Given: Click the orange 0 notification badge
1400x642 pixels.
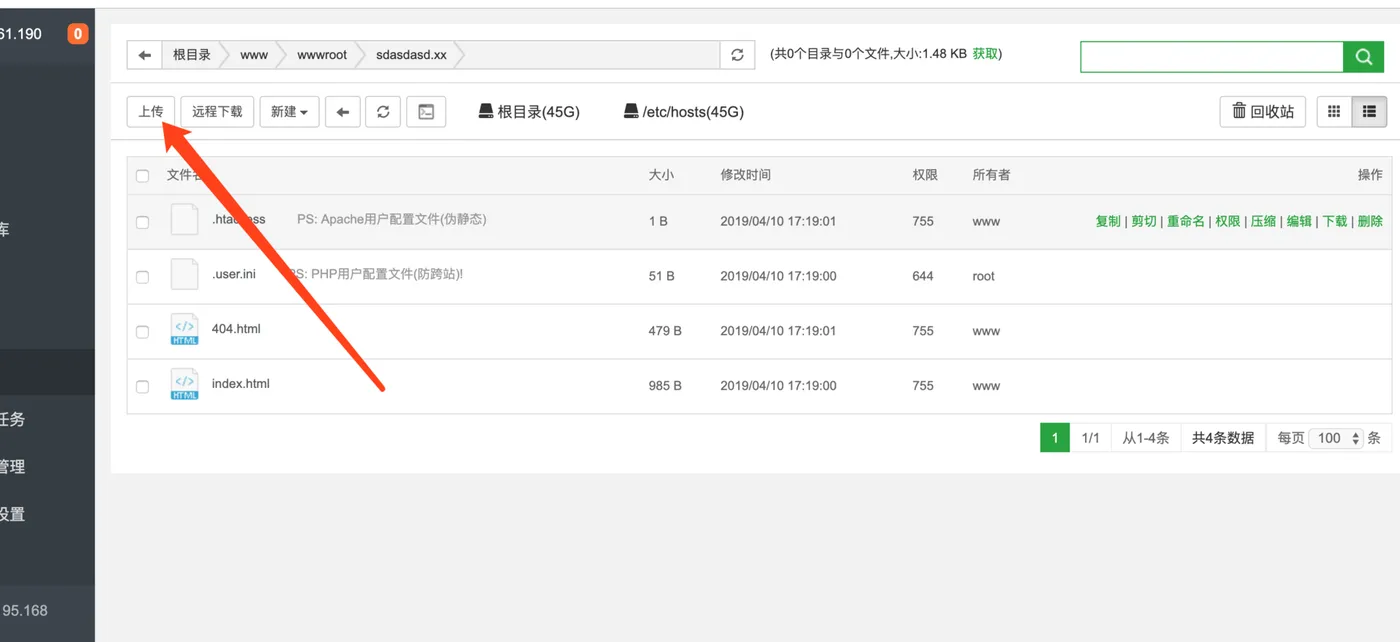Looking at the screenshot, I should click(78, 34).
